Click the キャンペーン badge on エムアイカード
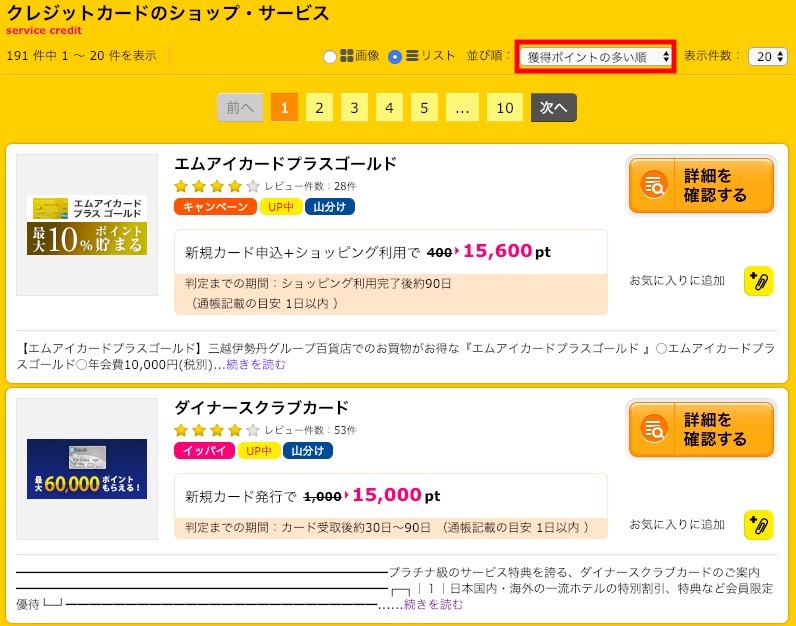 pos(215,207)
